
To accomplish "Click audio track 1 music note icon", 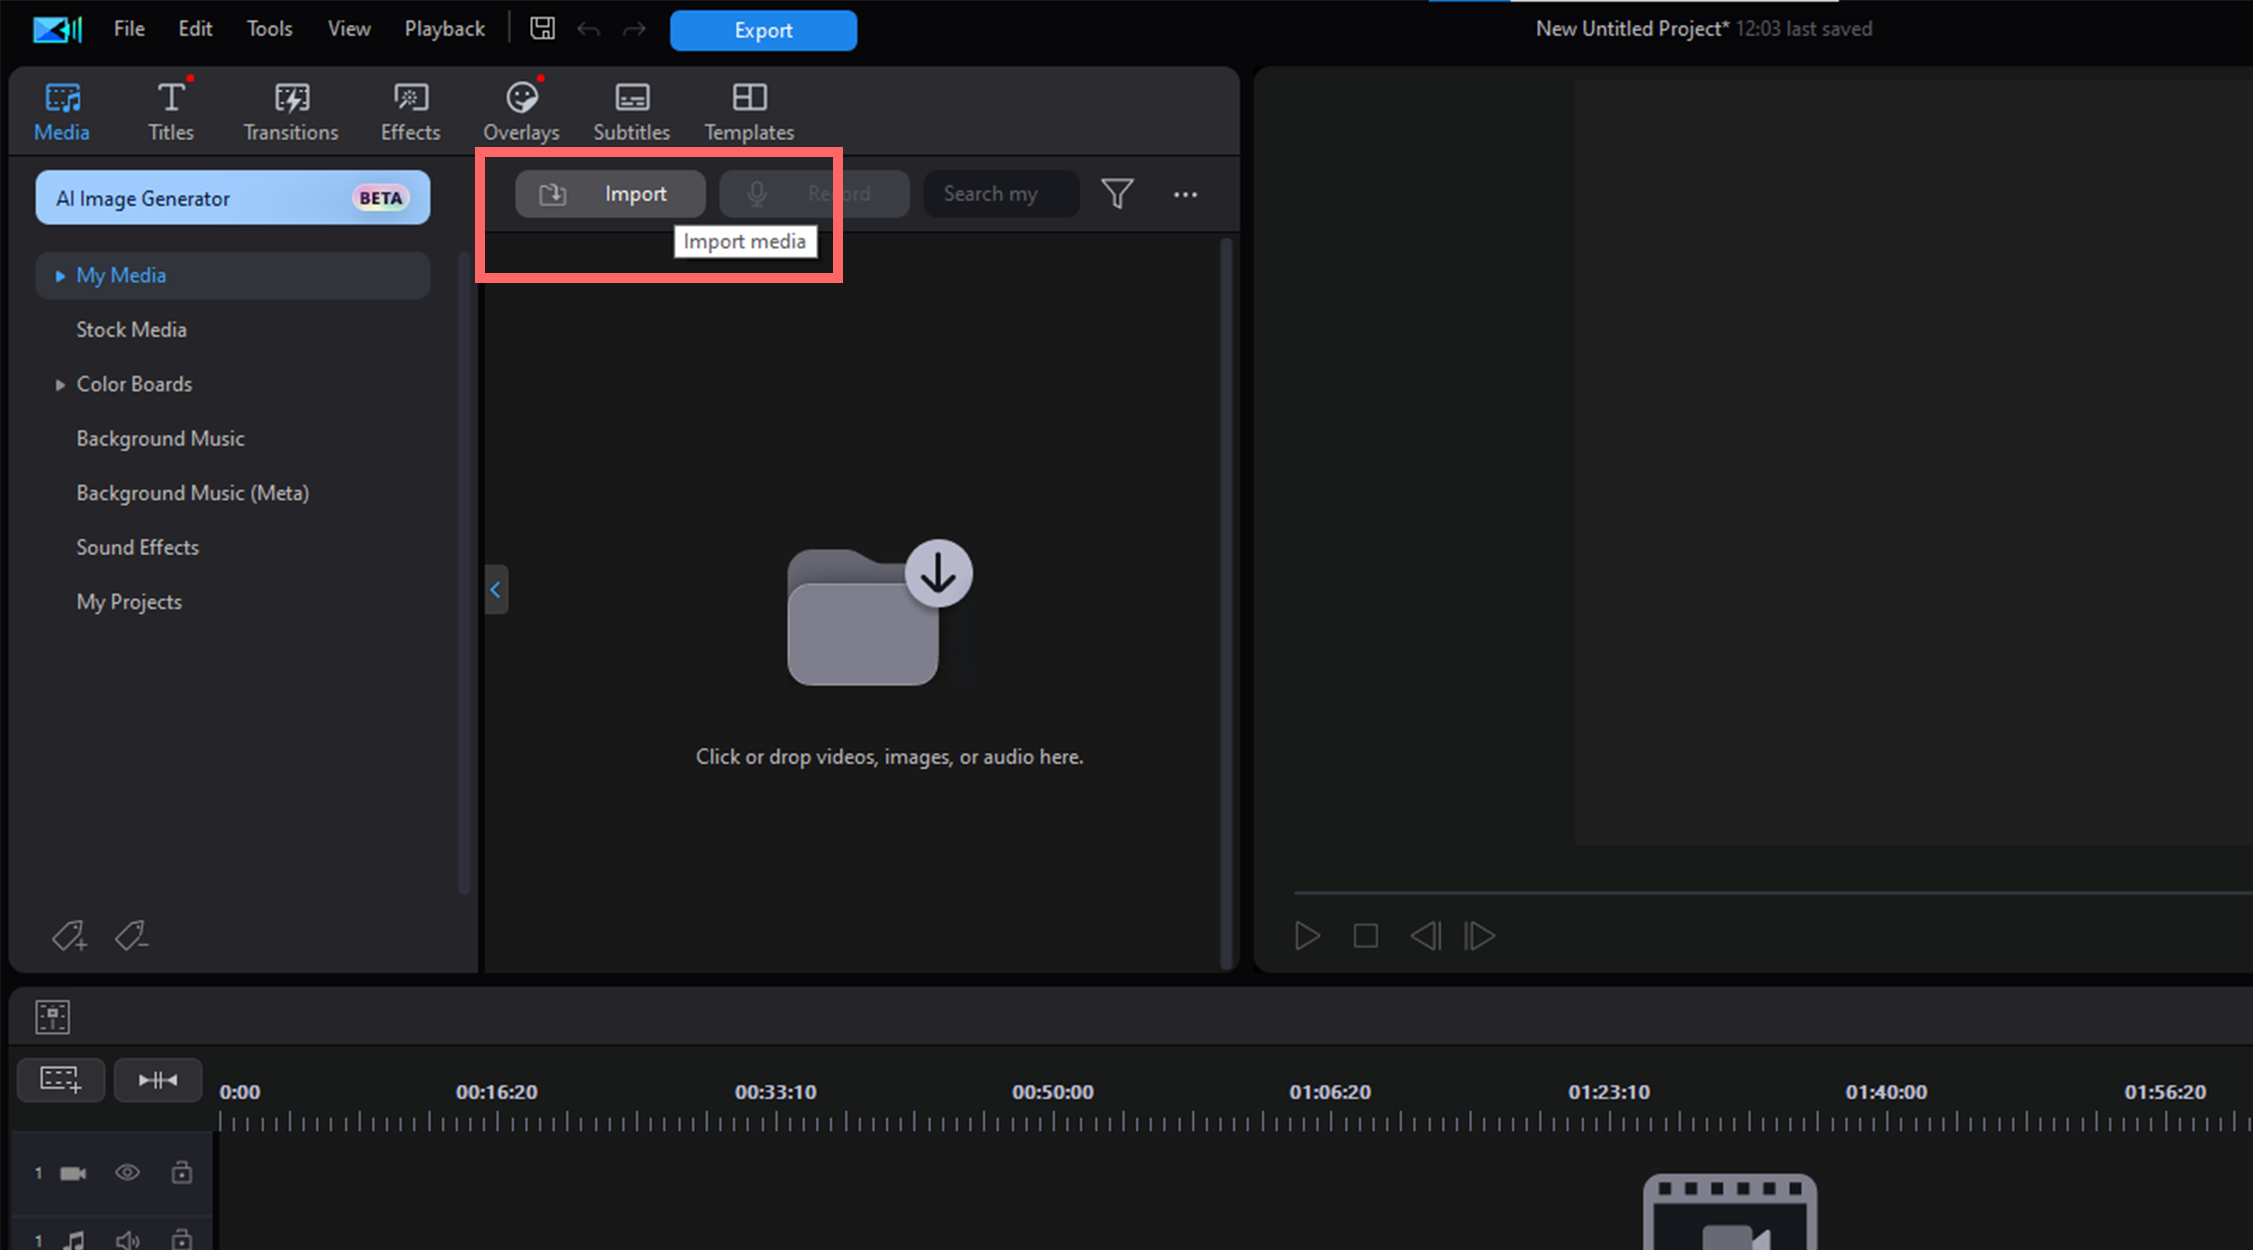I will point(73,1240).
